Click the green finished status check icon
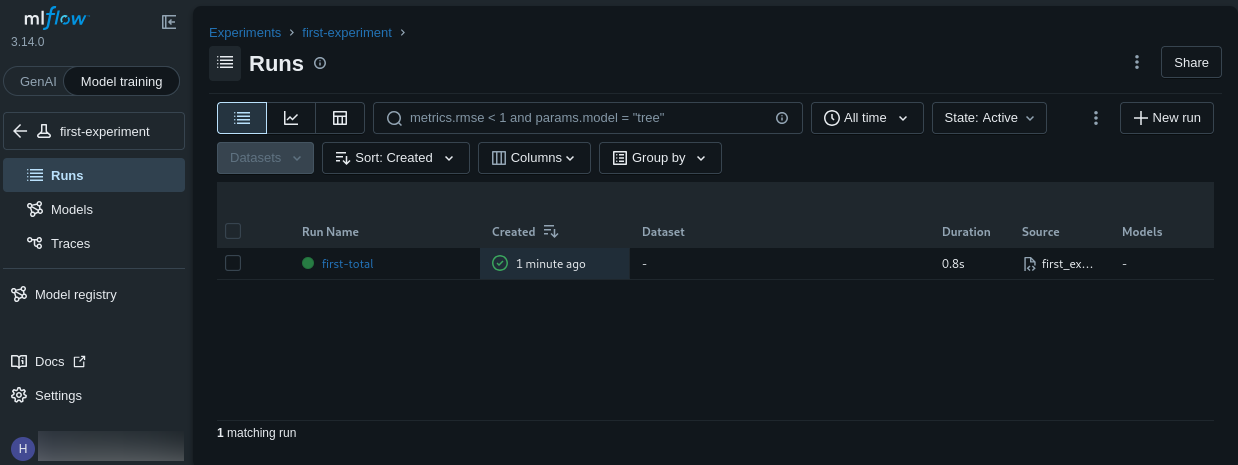This screenshot has width=1238, height=465. point(500,263)
